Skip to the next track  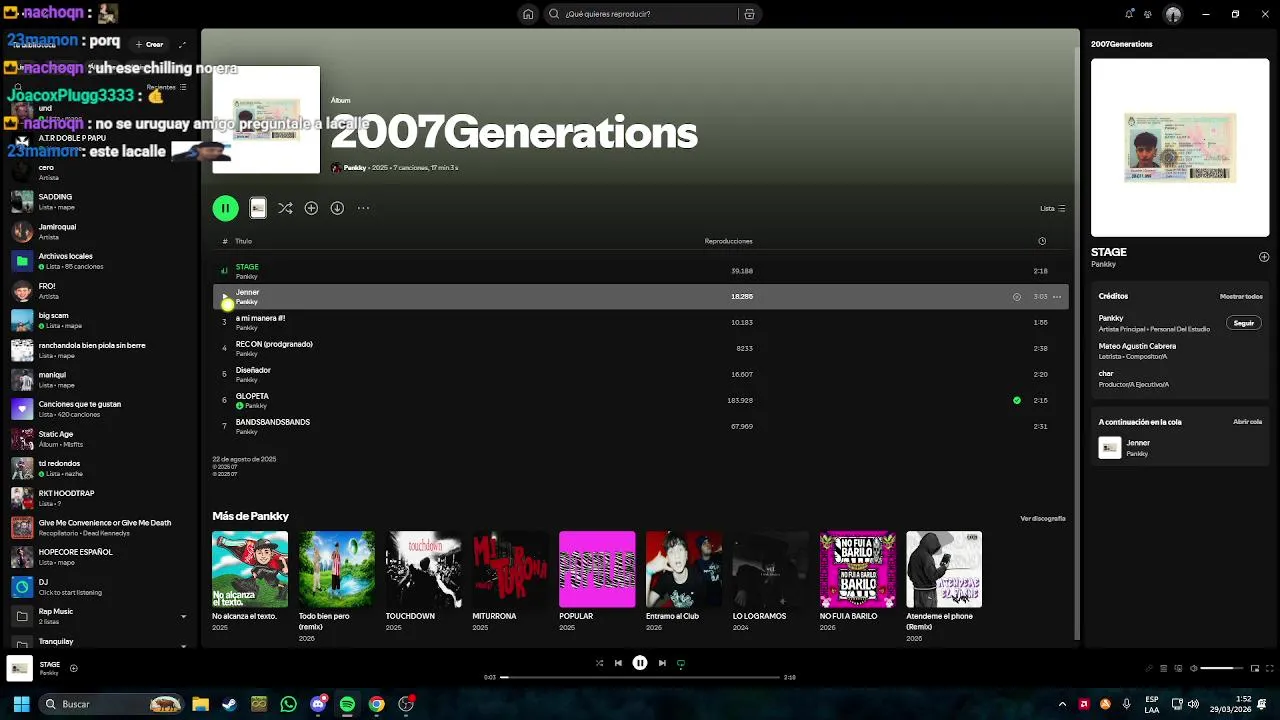(662, 663)
